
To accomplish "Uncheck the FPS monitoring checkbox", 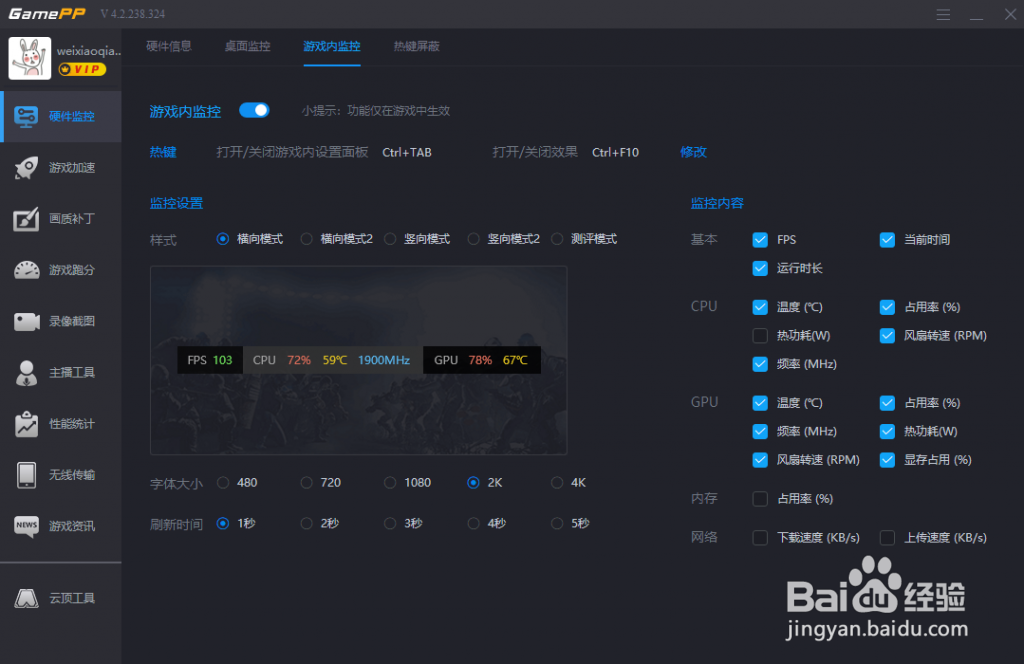I will coord(760,239).
